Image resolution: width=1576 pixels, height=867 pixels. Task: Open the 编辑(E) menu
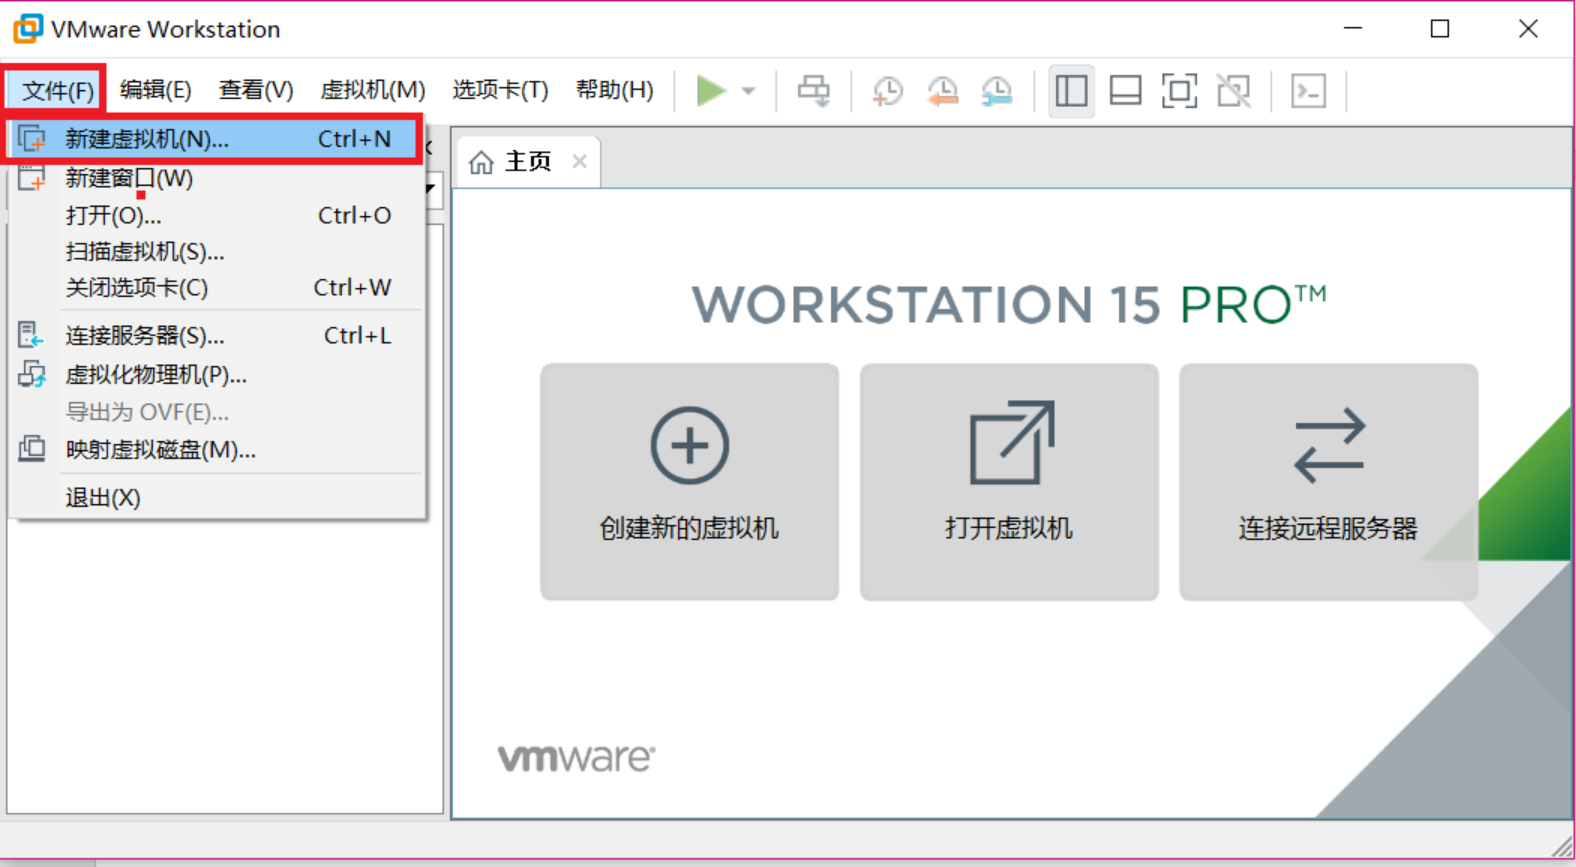click(155, 90)
